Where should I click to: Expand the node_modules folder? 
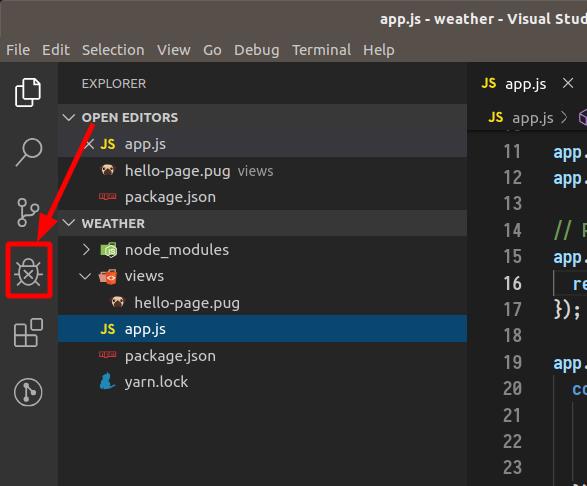(x=86, y=250)
